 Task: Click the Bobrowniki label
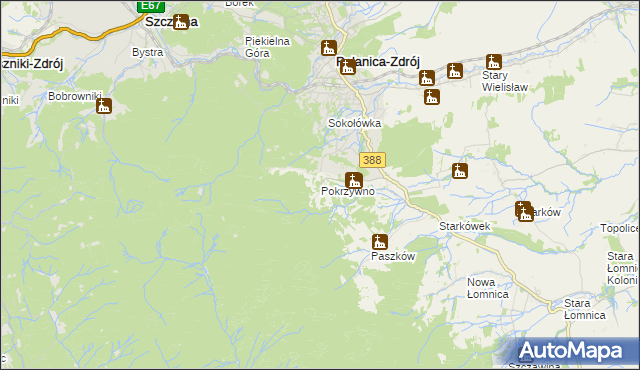click(x=75, y=96)
